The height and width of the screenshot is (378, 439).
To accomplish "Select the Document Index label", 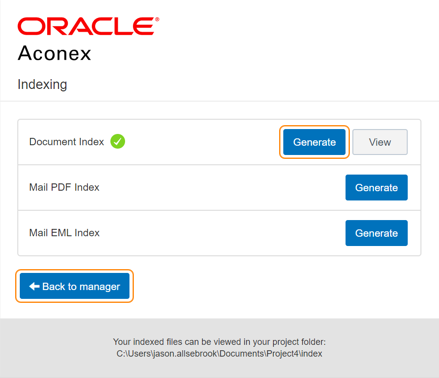I will (67, 142).
